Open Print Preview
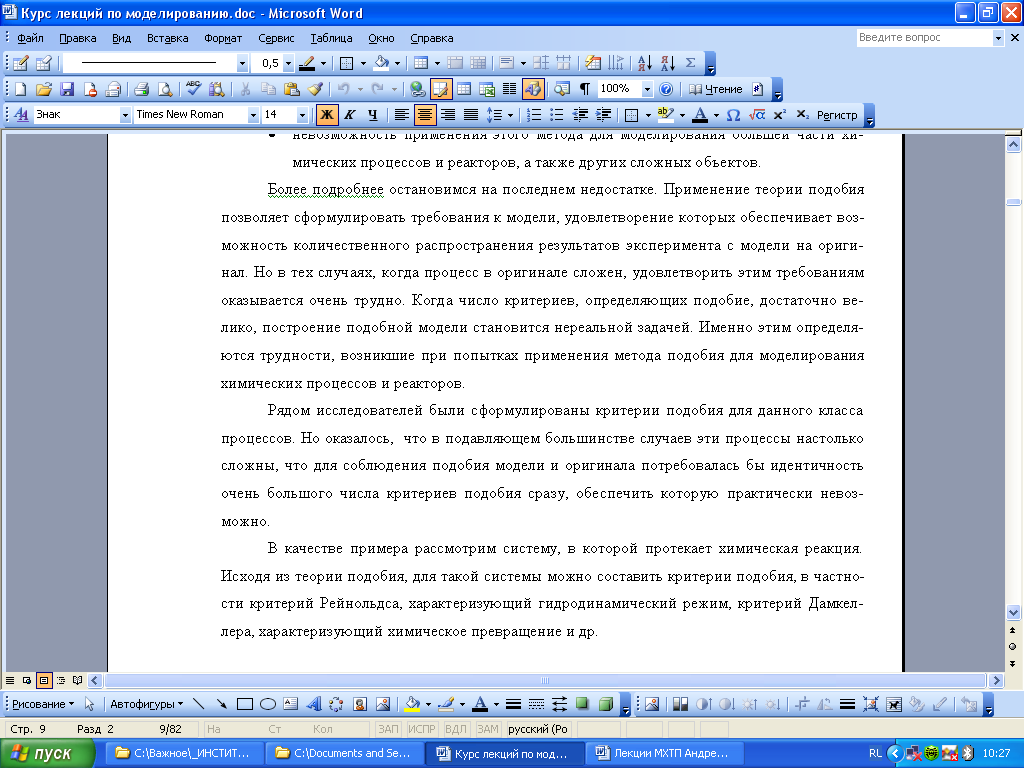The image size is (1024, 768). [165, 89]
